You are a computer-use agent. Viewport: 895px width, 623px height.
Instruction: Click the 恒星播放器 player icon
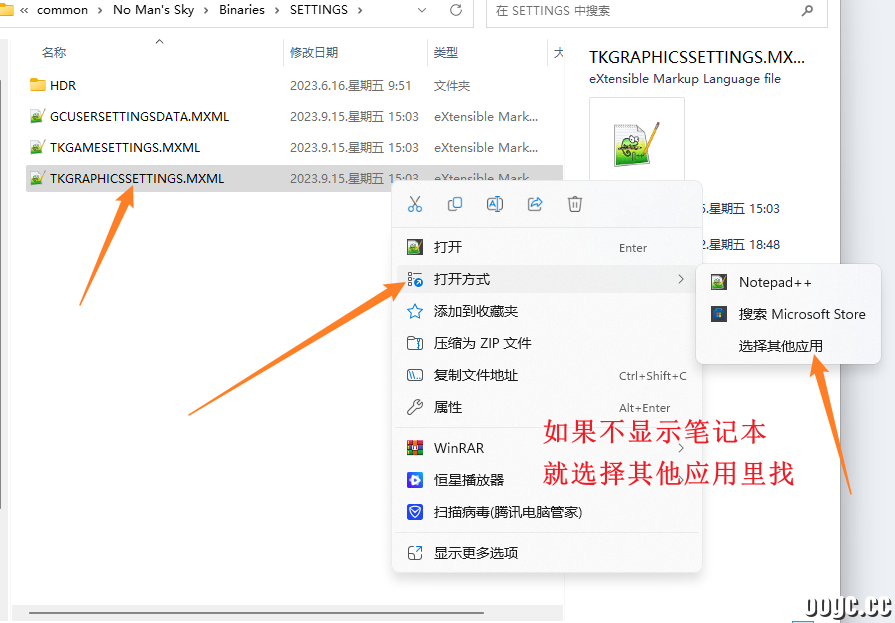(x=415, y=480)
